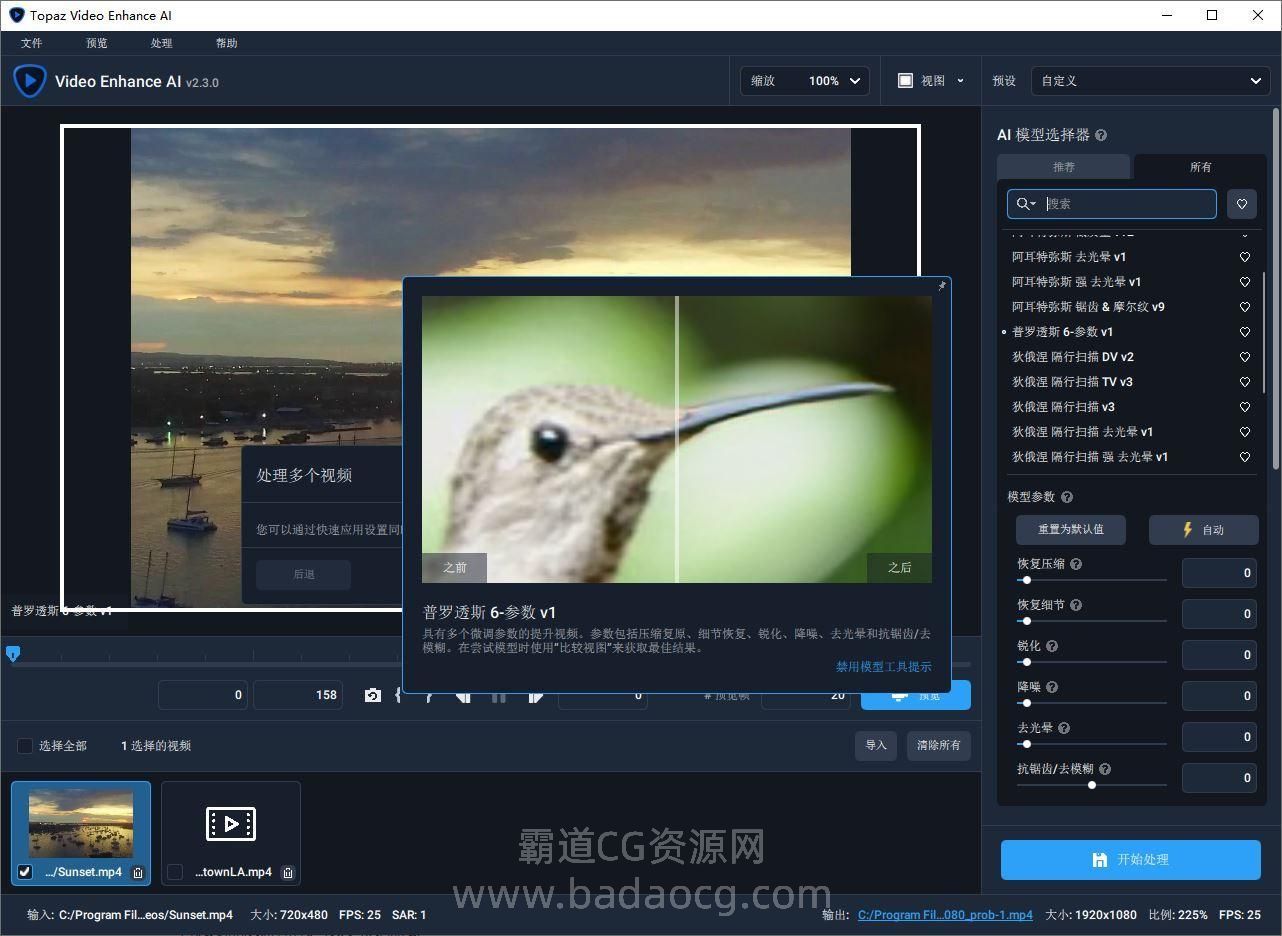Click help icon next to 模型参数
The height and width of the screenshot is (936, 1282).
click(x=1067, y=497)
